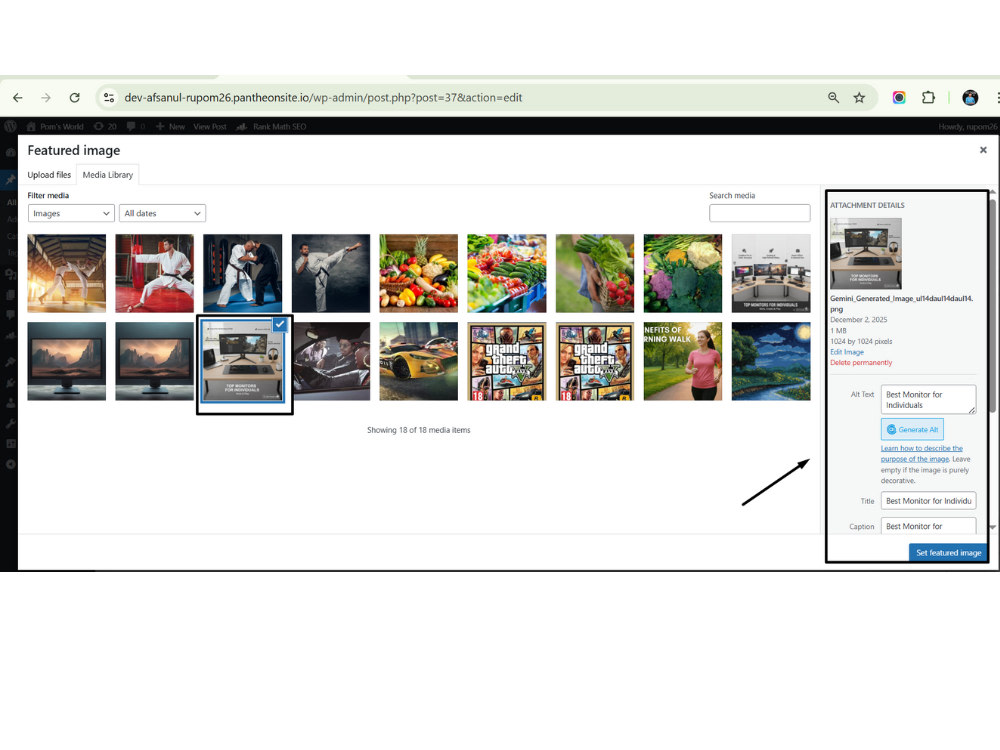
Task: Select the three monitor desks thumbnail
Action: (x=770, y=273)
